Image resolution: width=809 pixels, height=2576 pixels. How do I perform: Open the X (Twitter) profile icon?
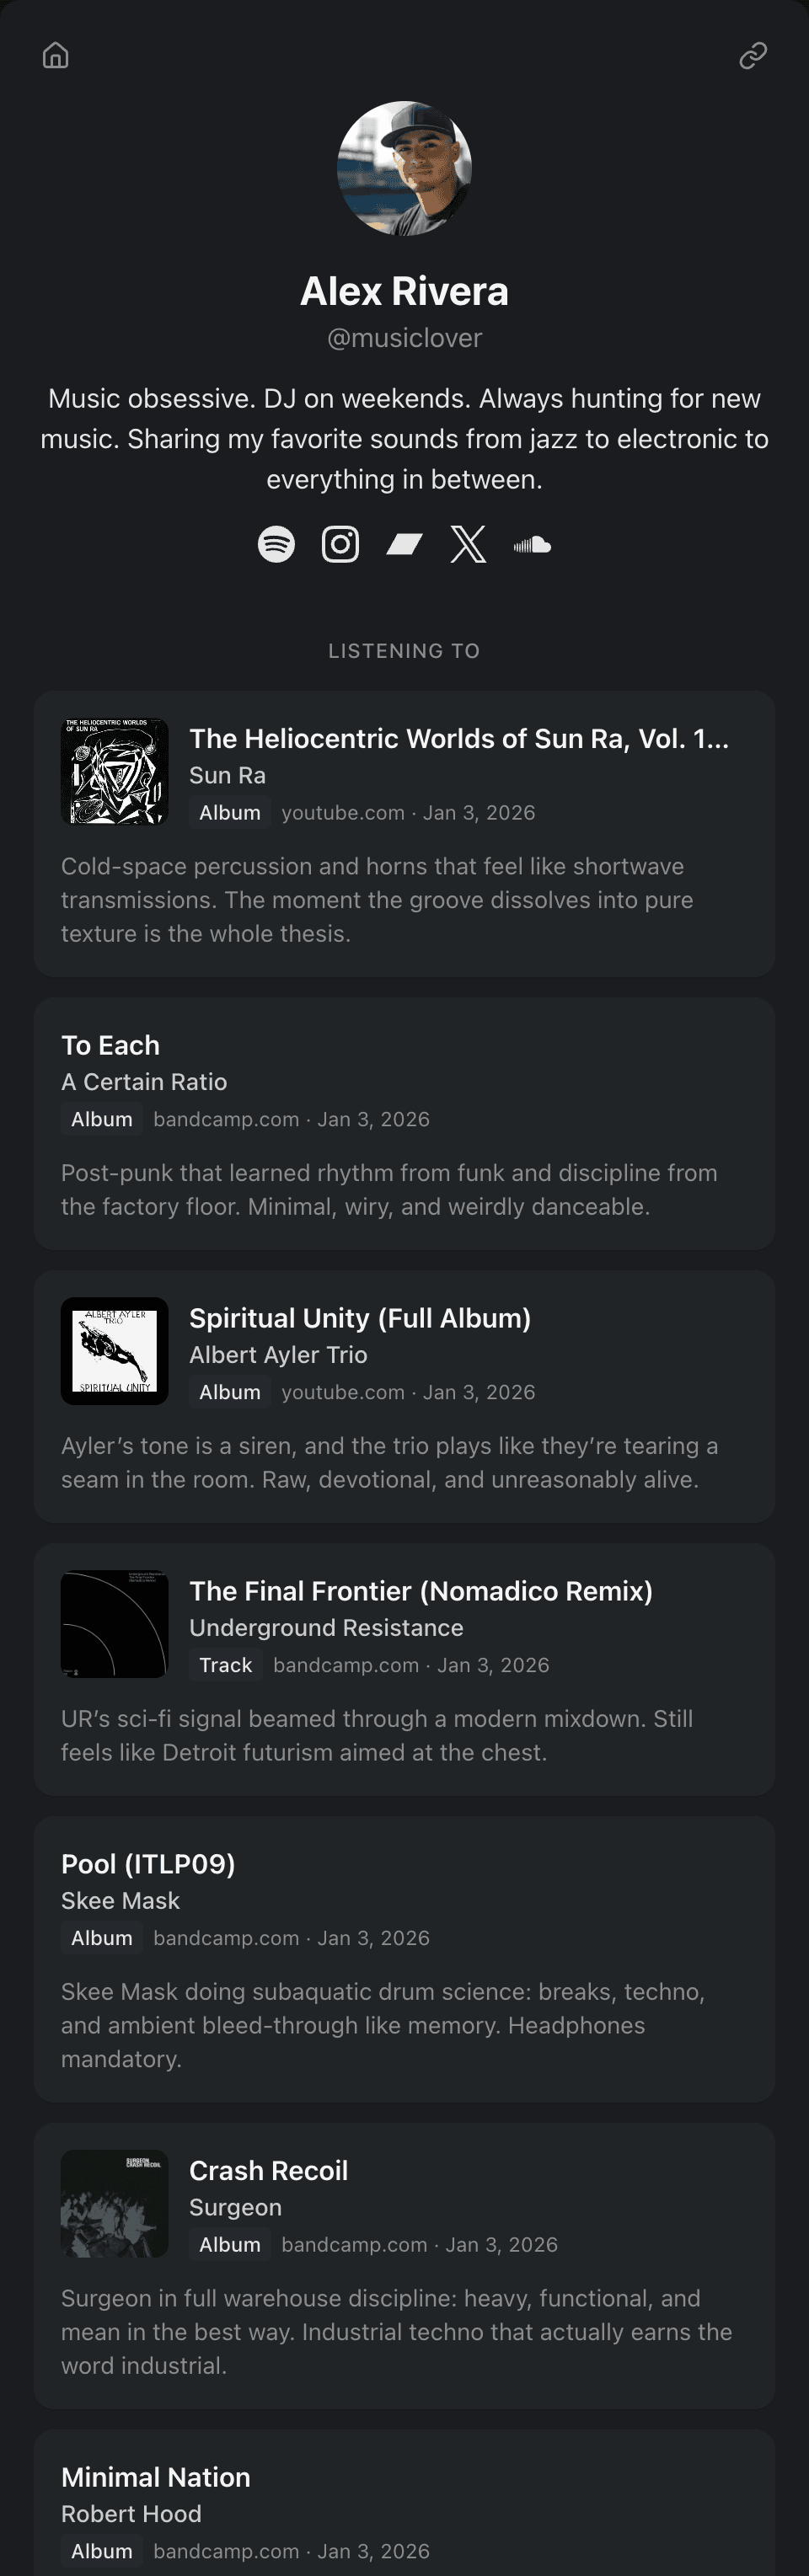(x=468, y=543)
